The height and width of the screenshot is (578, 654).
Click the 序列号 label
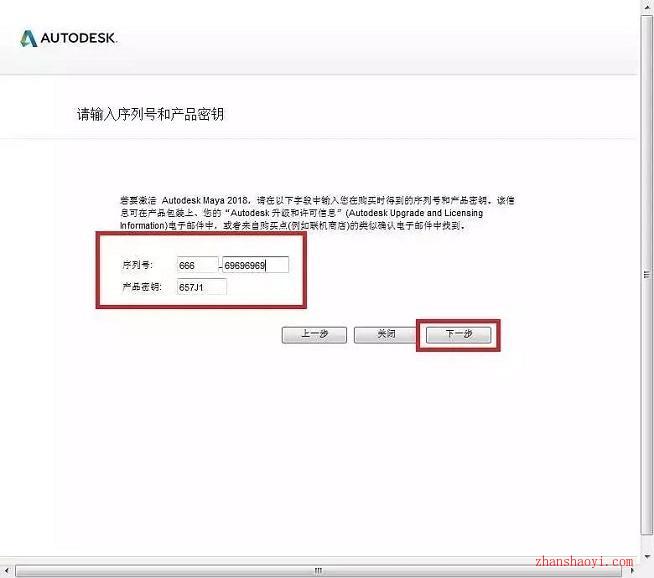coord(137,264)
